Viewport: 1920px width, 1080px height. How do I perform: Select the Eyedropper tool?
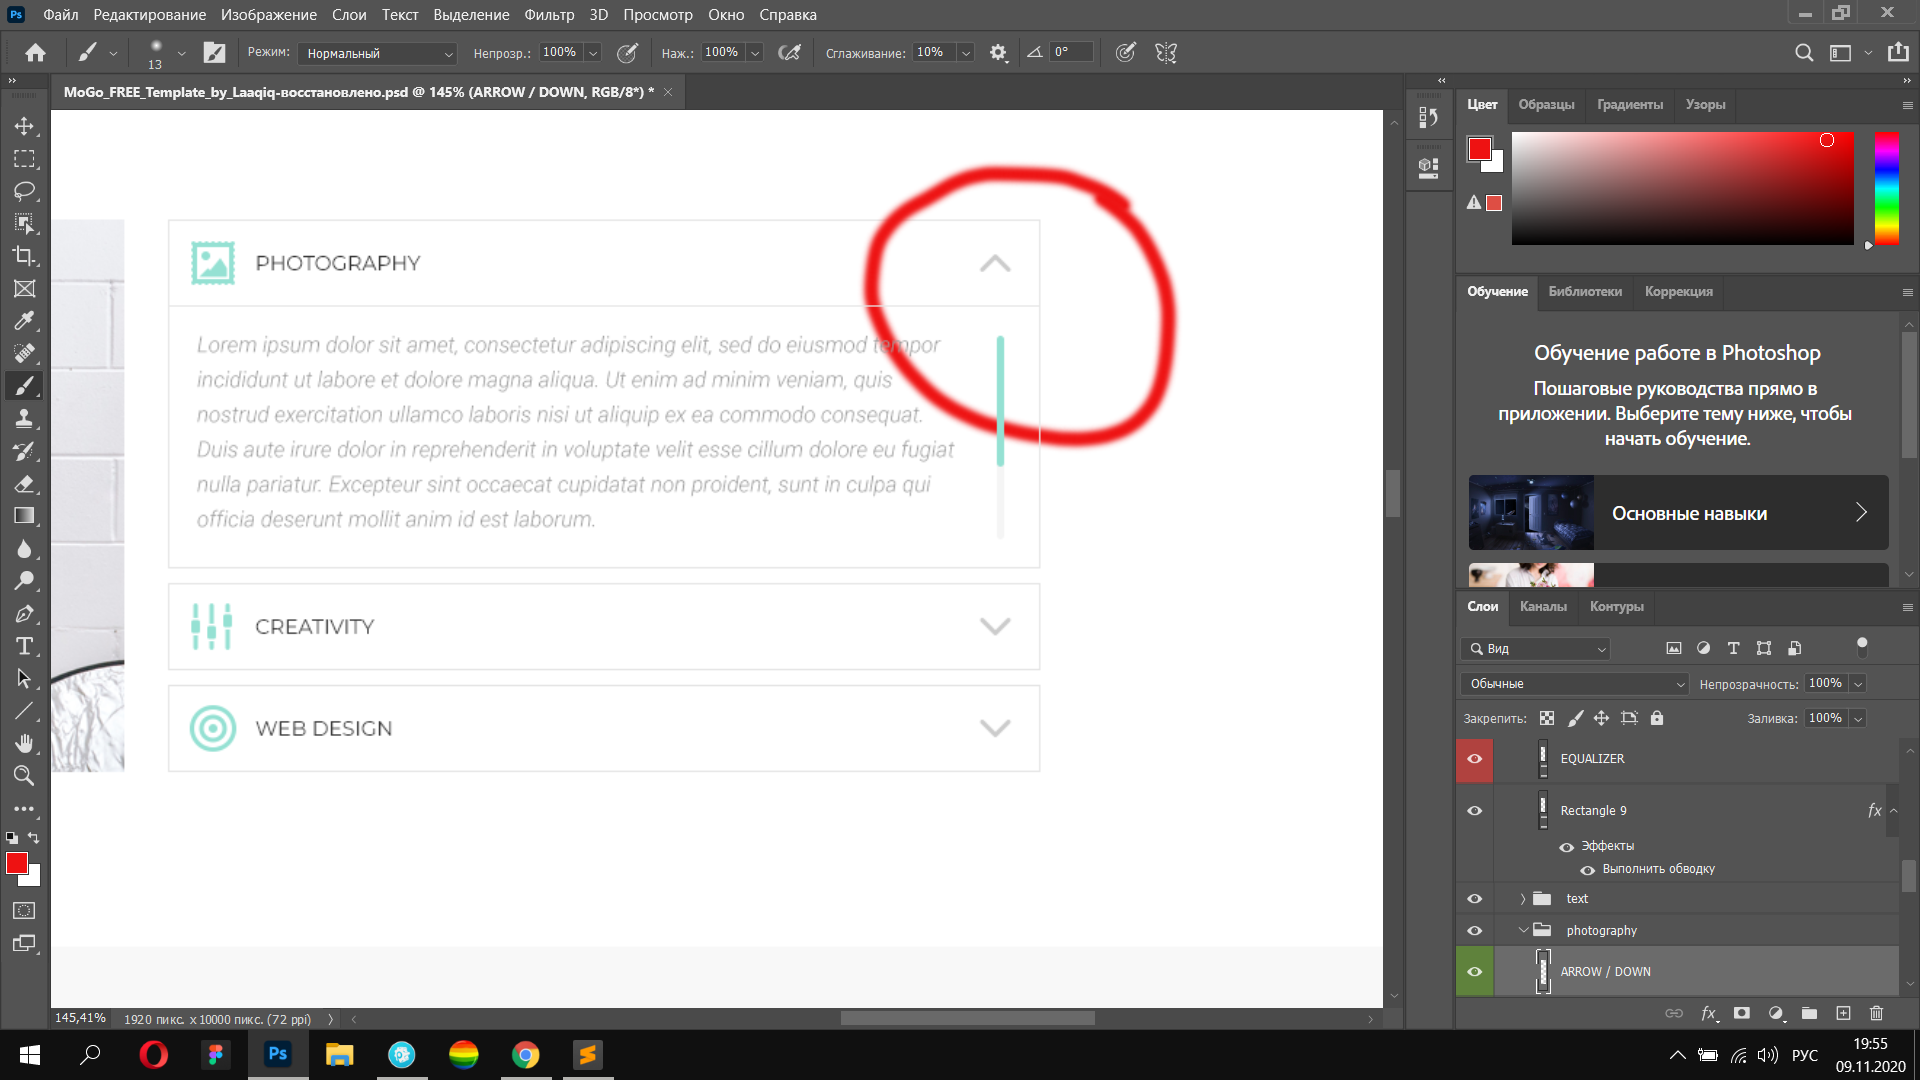(24, 321)
